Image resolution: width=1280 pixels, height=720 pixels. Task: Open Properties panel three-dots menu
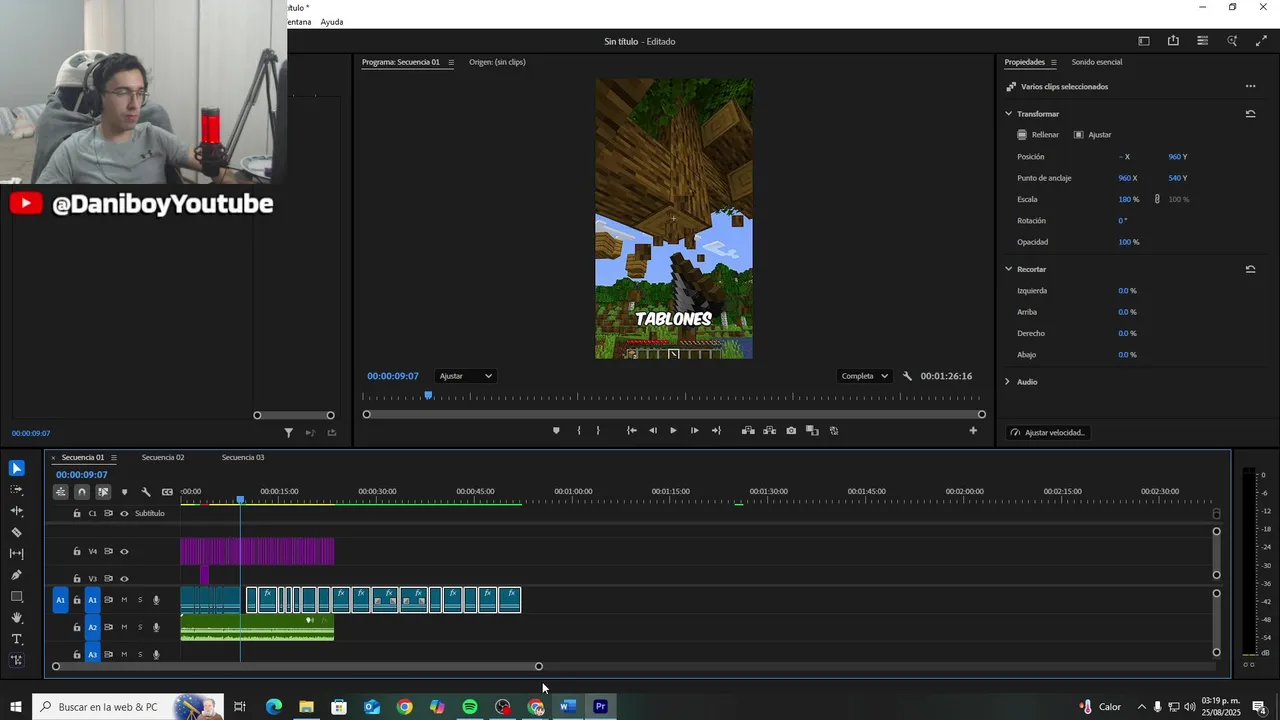(x=1250, y=87)
